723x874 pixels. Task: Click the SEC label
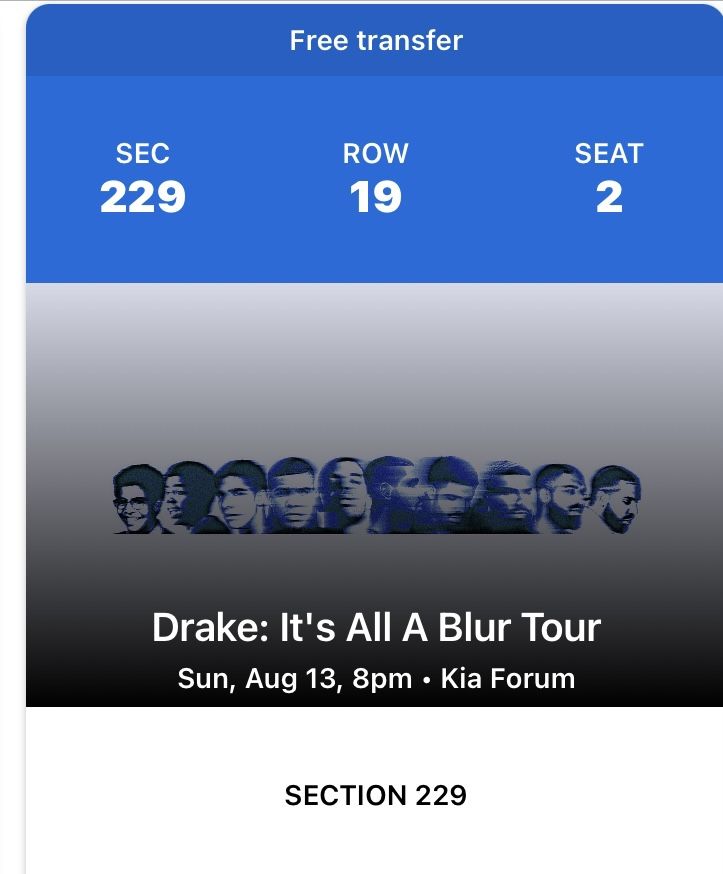coord(143,154)
